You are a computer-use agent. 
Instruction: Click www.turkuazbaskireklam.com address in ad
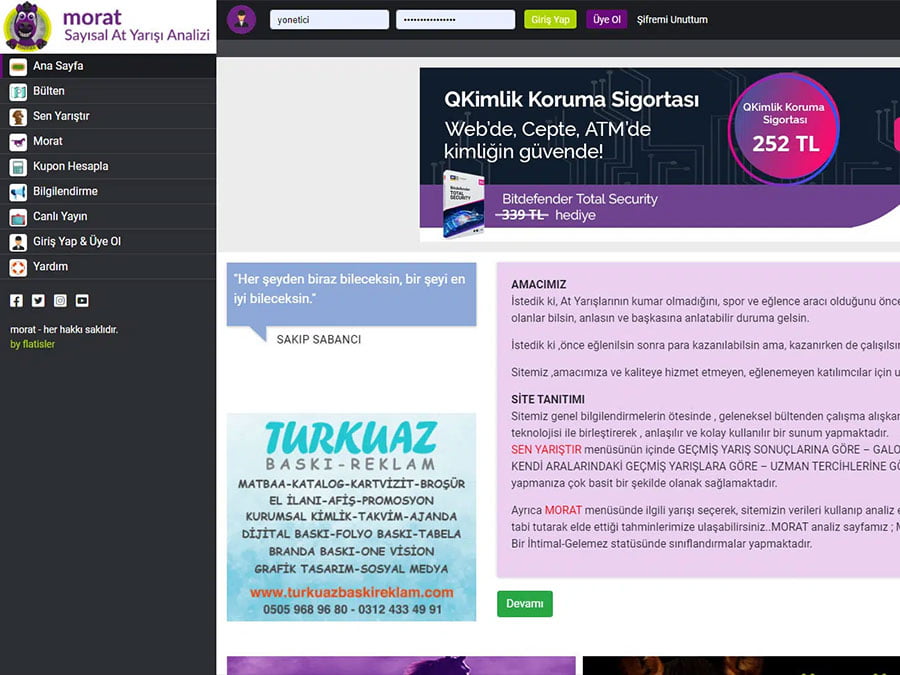pos(351,592)
